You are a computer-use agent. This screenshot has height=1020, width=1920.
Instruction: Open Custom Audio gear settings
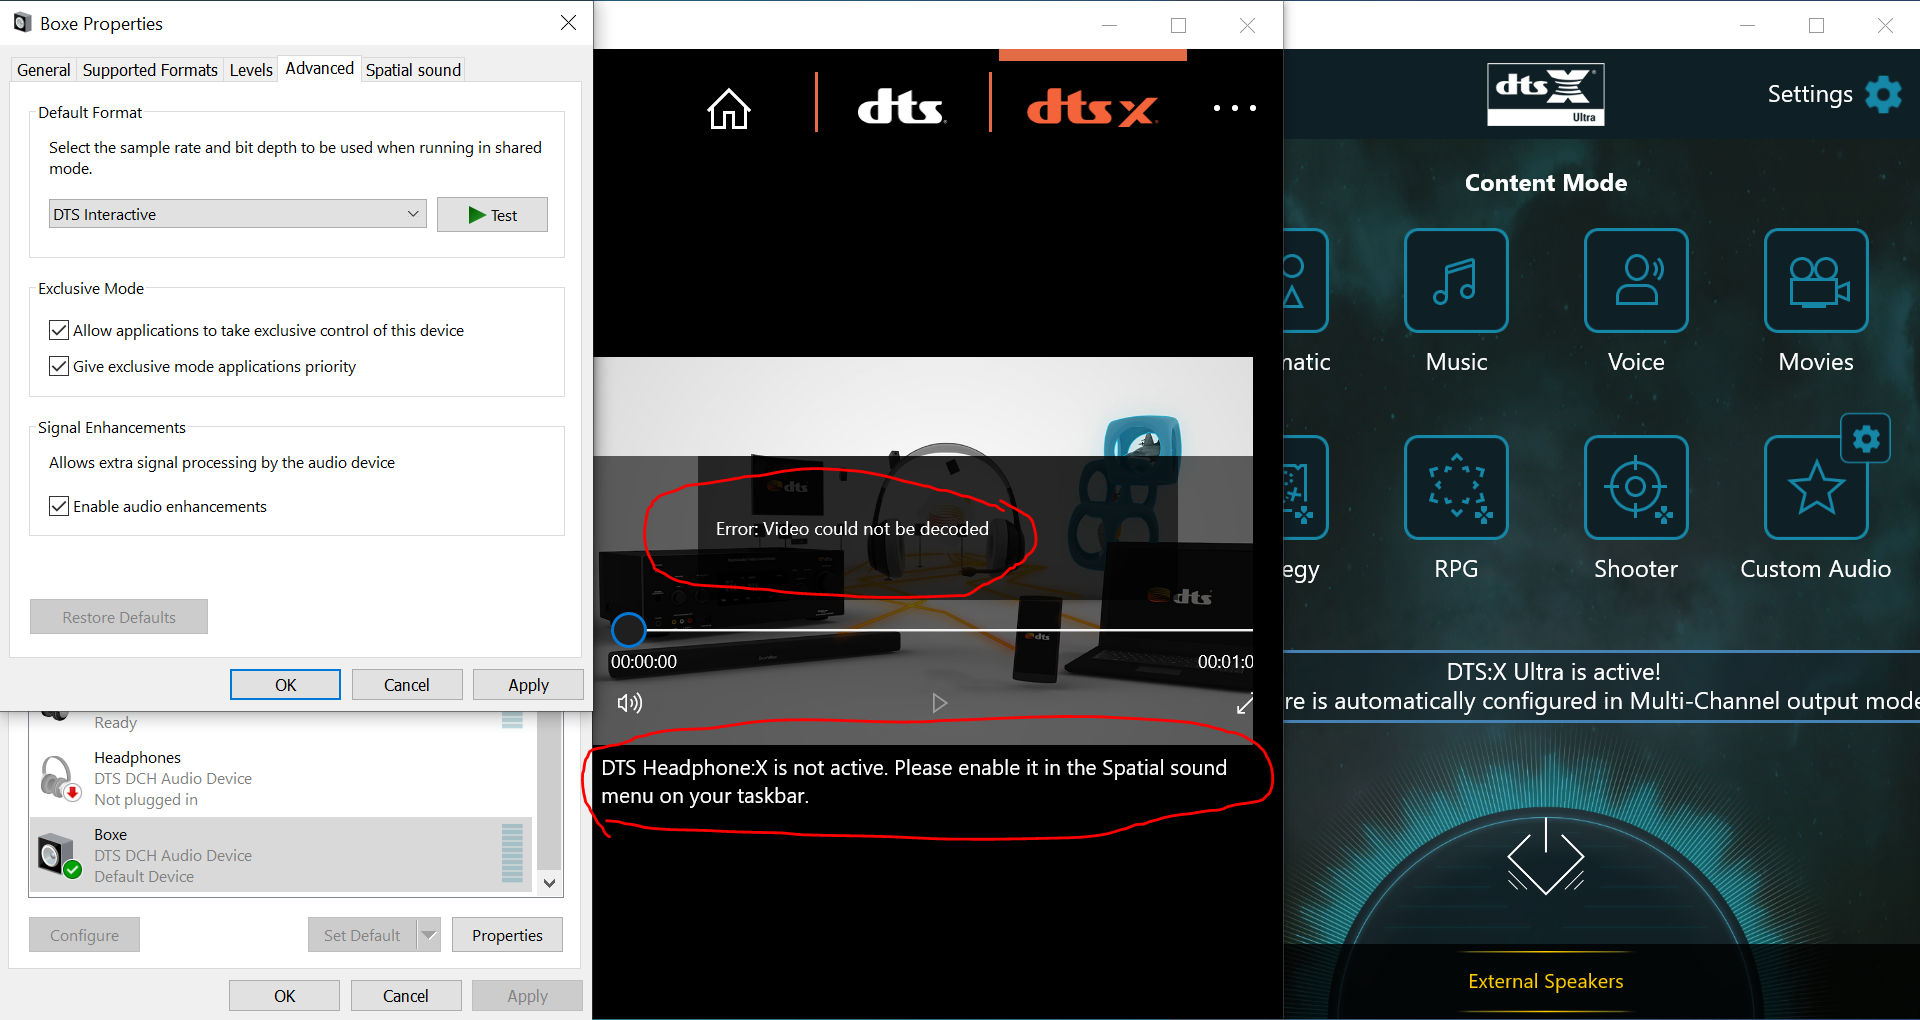tap(1866, 438)
